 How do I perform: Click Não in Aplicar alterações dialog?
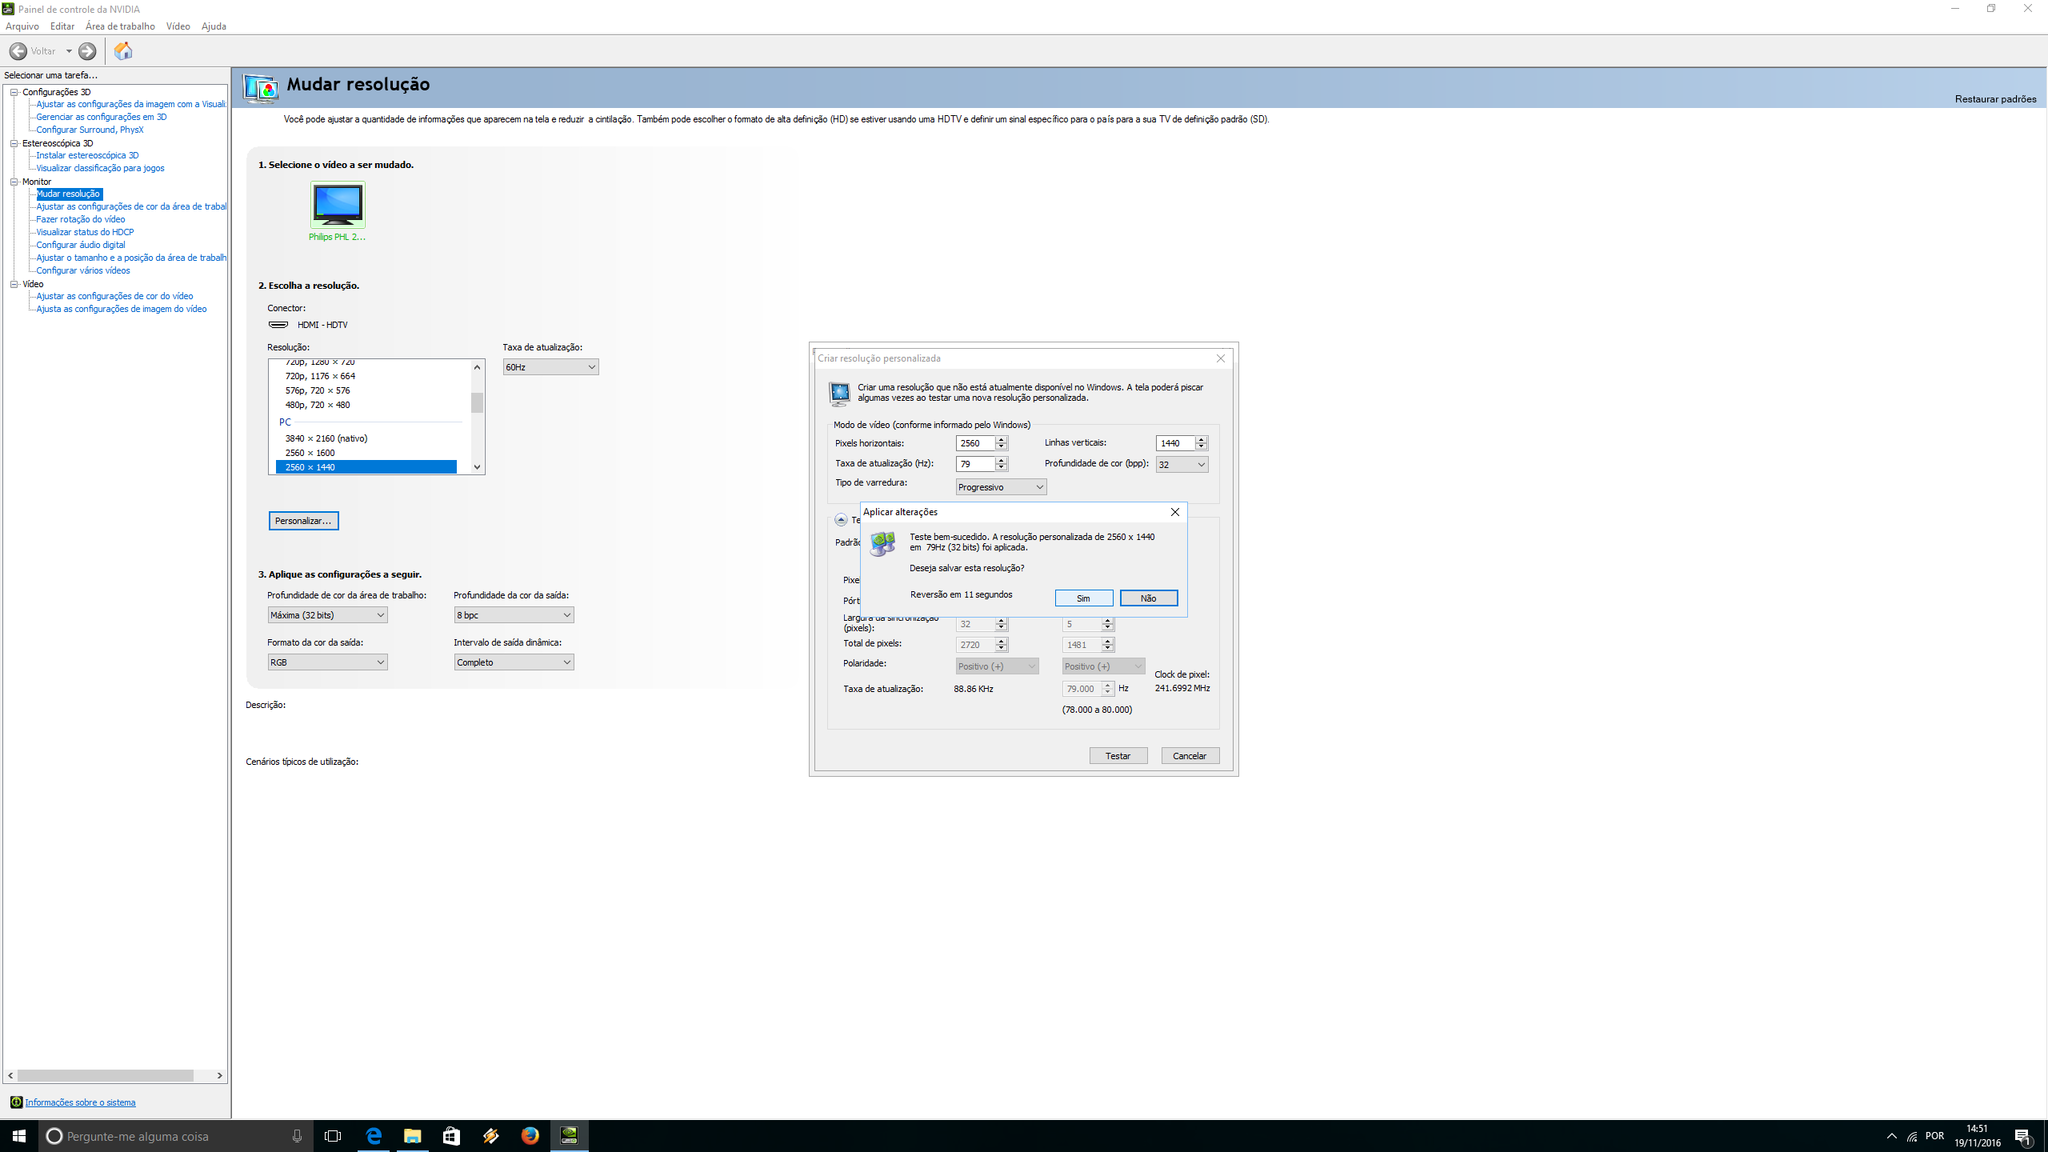pos(1148,598)
